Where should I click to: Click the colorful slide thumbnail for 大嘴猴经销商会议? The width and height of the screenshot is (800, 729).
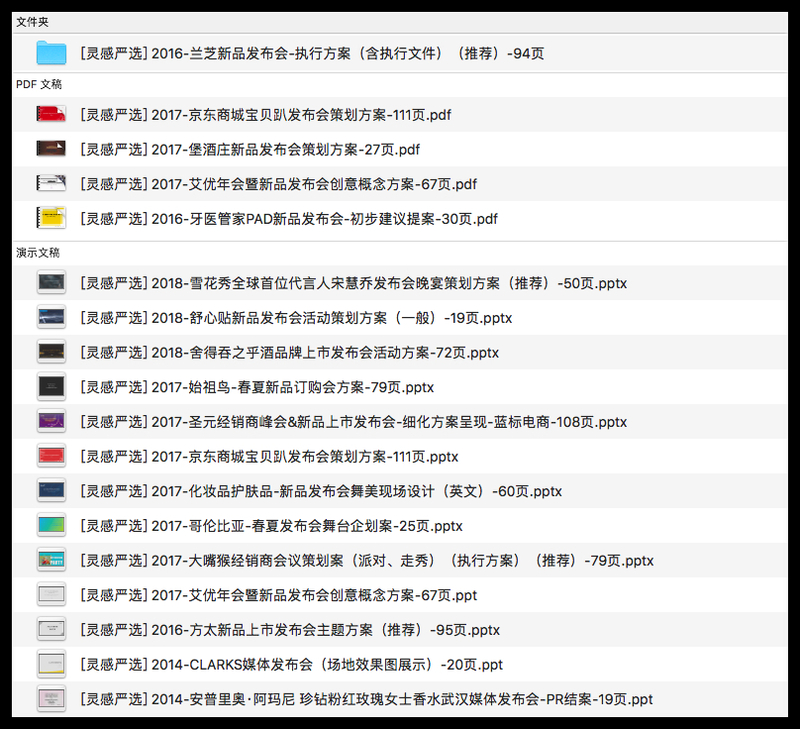point(51,560)
